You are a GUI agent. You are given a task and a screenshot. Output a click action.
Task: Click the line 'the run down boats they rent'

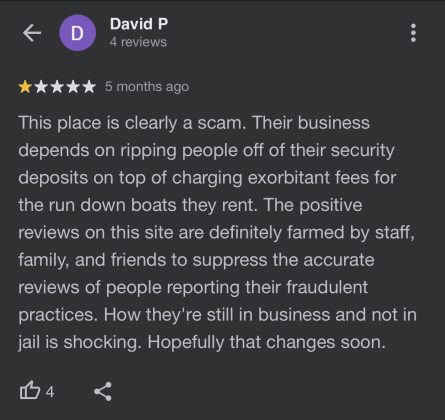138,205
